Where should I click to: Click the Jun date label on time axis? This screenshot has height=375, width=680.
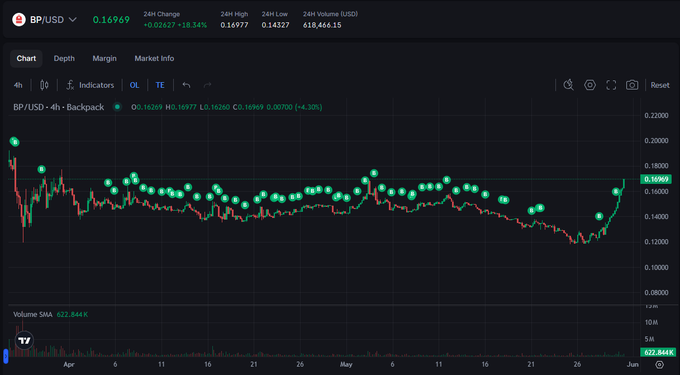click(x=633, y=365)
